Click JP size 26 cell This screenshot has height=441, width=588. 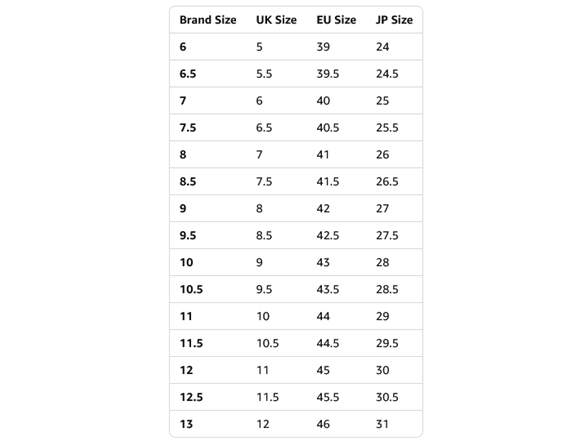pos(382,155)
